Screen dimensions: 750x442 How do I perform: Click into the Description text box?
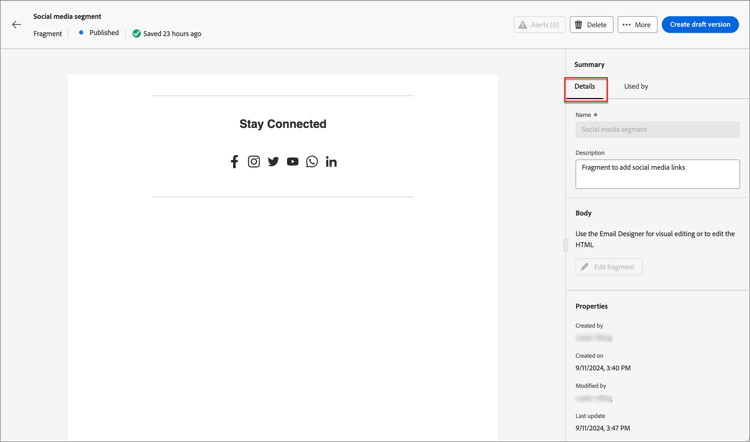[x=657, y=174]
